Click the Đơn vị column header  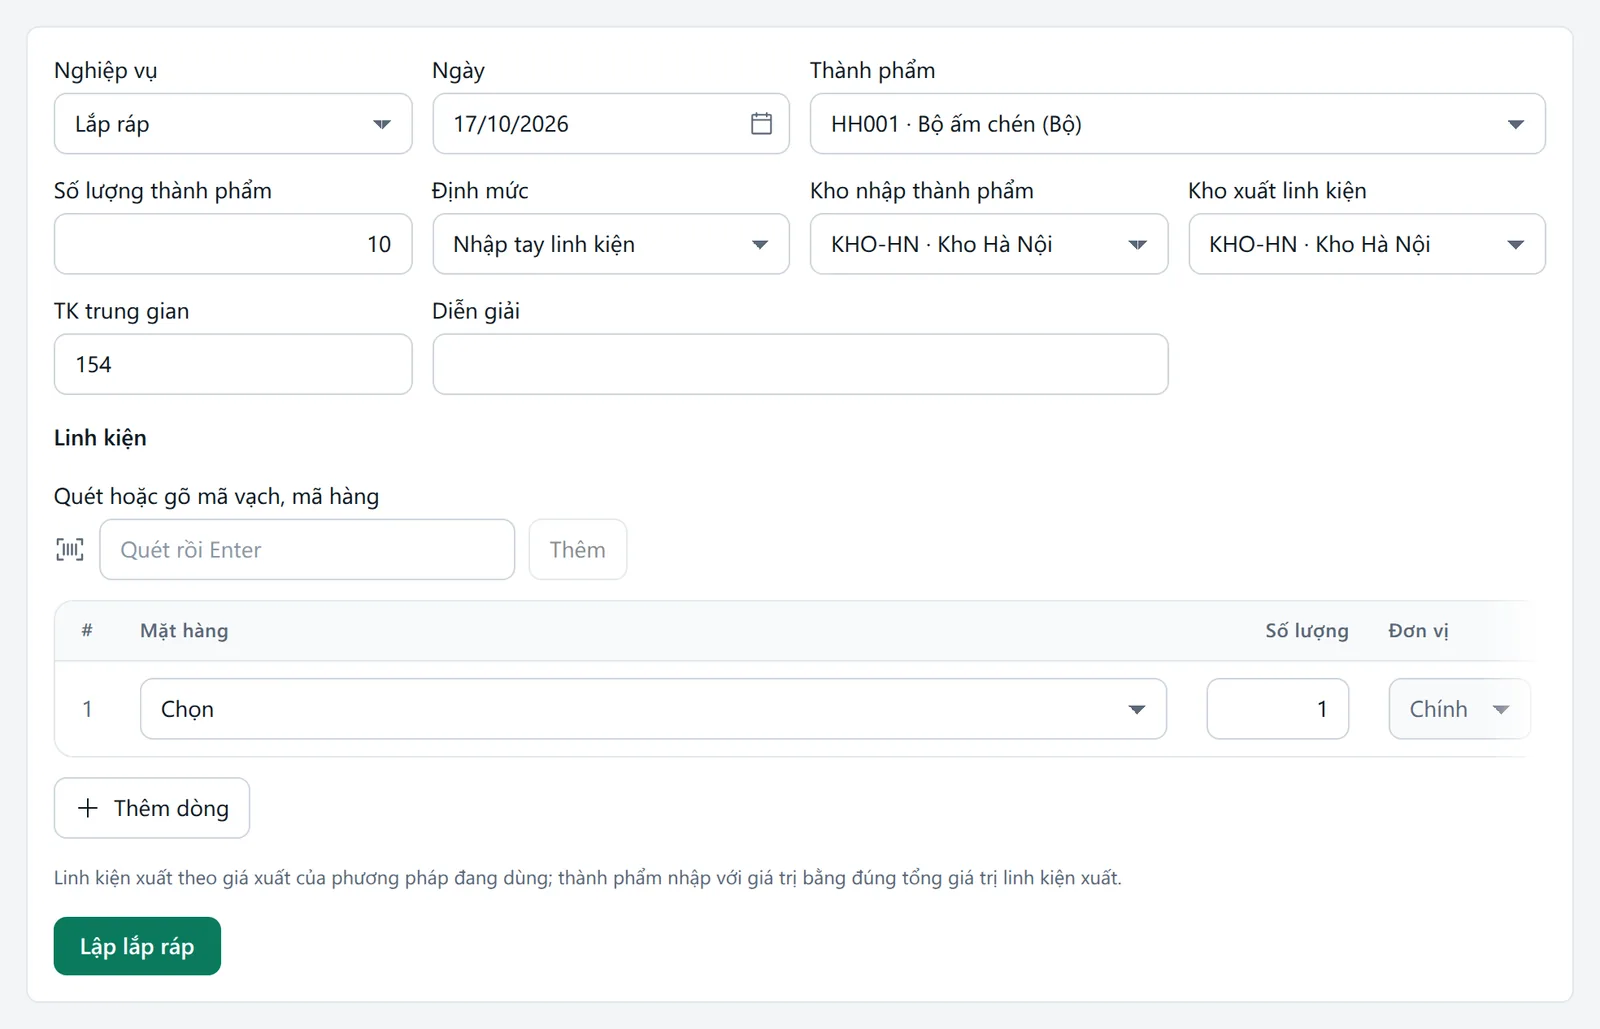tap(1418, 631)
